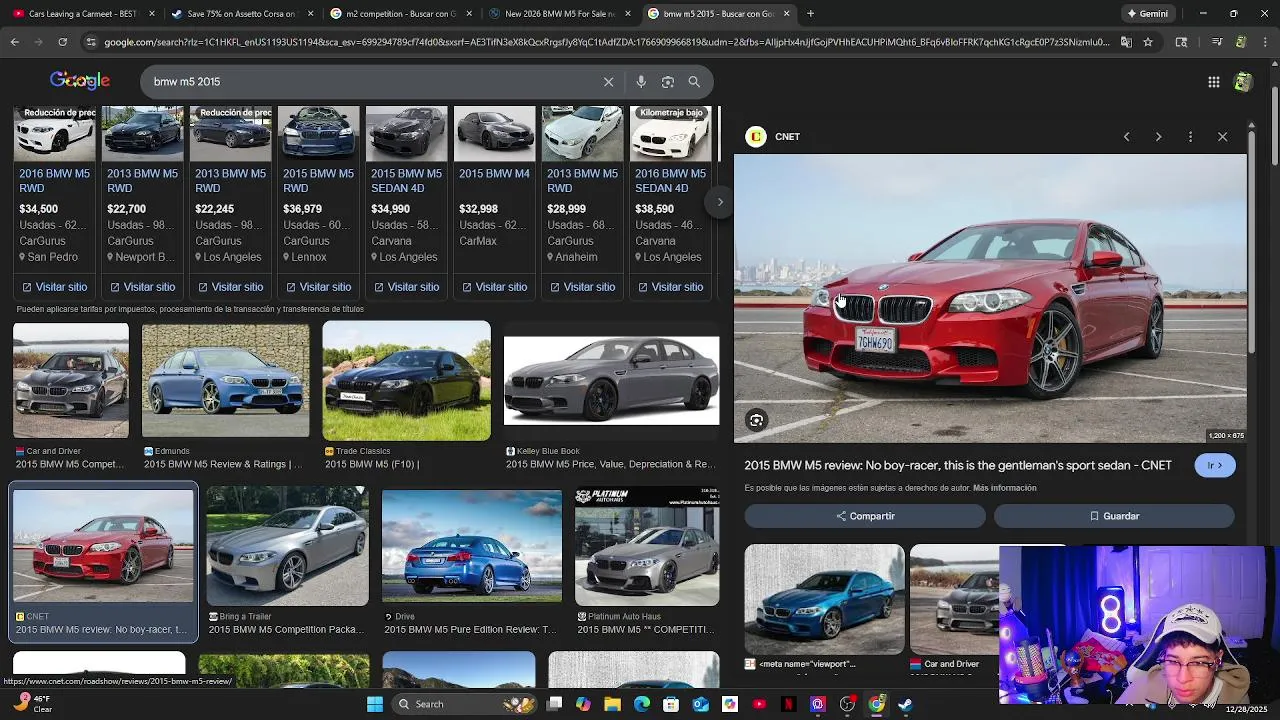Open the Más información copyright link
This screenshot has width=1280, height=720.
click(x=1005, y=488)
